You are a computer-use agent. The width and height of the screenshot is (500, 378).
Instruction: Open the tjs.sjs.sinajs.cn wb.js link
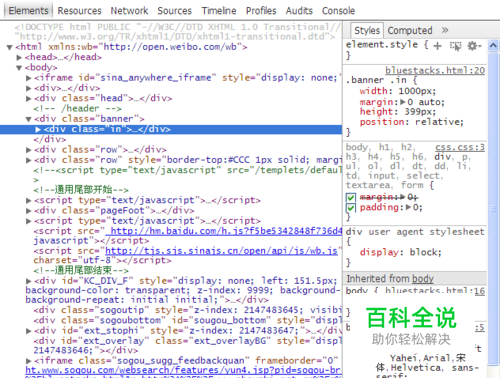pos(222,251)
